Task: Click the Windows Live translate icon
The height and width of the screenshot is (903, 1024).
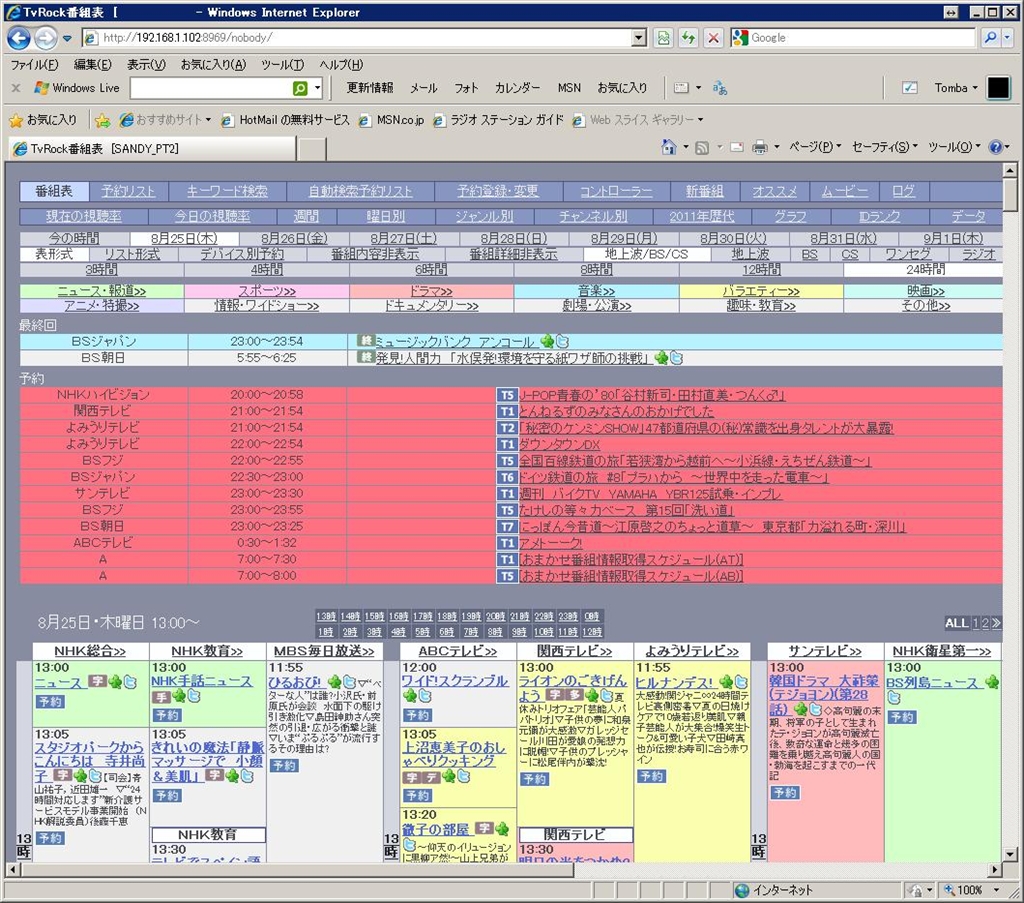Action: pyautogui.click(x=720, y=88)
